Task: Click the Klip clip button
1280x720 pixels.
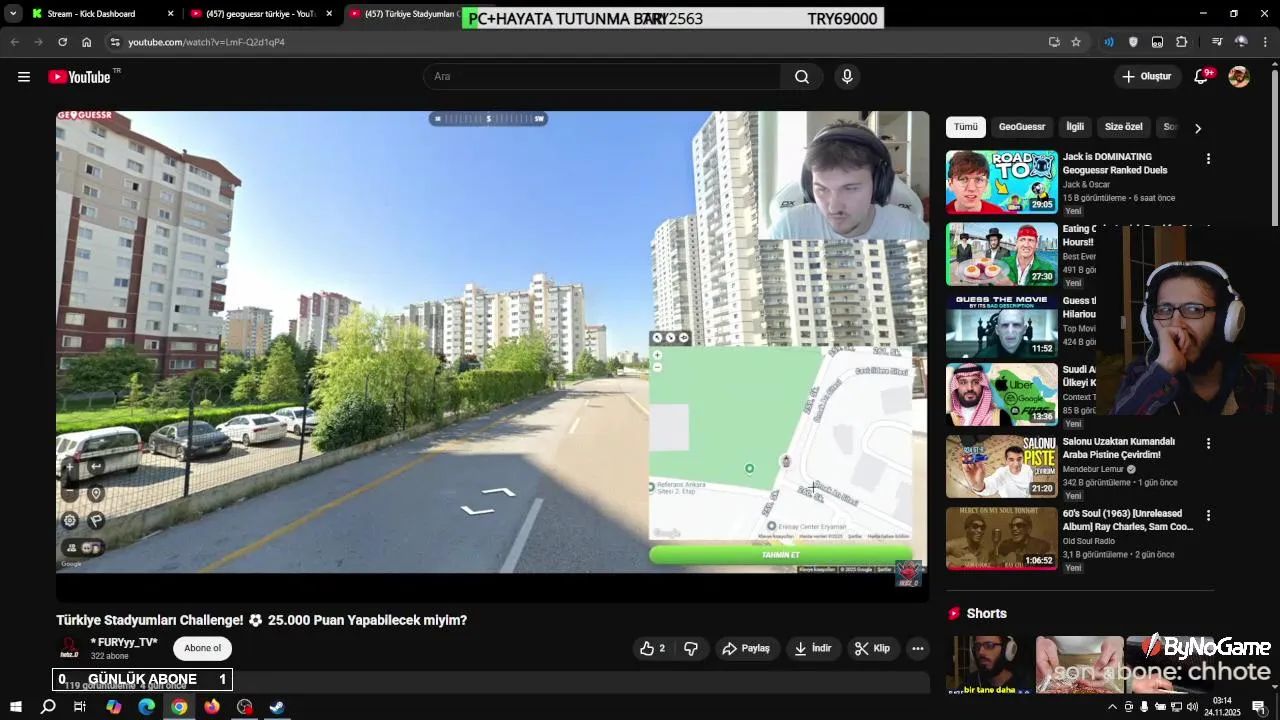Action: (873, 648)
